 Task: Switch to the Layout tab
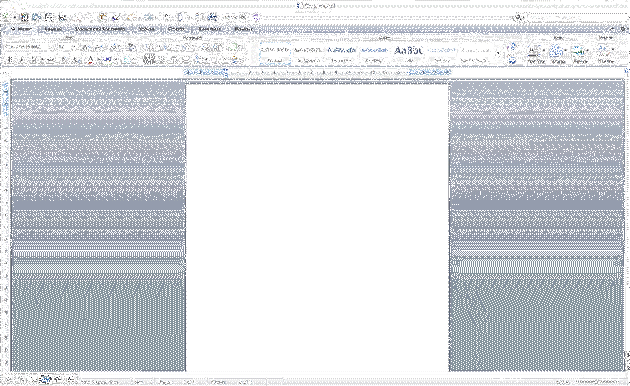tap(53, 29)
